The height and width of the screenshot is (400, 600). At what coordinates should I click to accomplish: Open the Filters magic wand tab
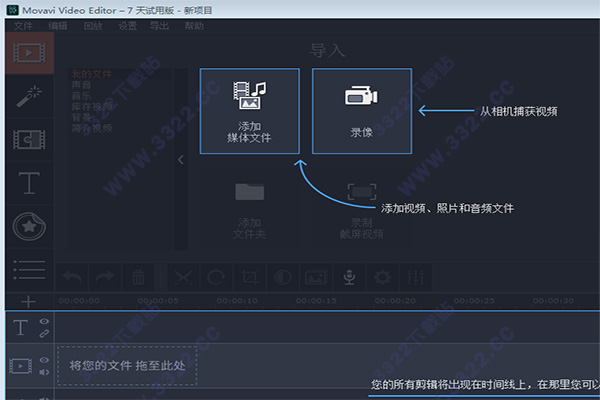(x=29, y=96)
